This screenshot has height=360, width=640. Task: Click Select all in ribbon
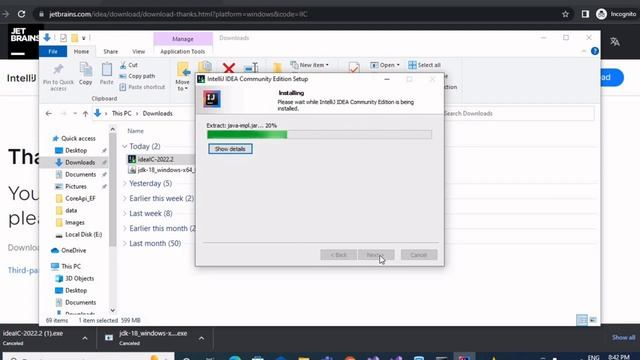tap(424, 65)
